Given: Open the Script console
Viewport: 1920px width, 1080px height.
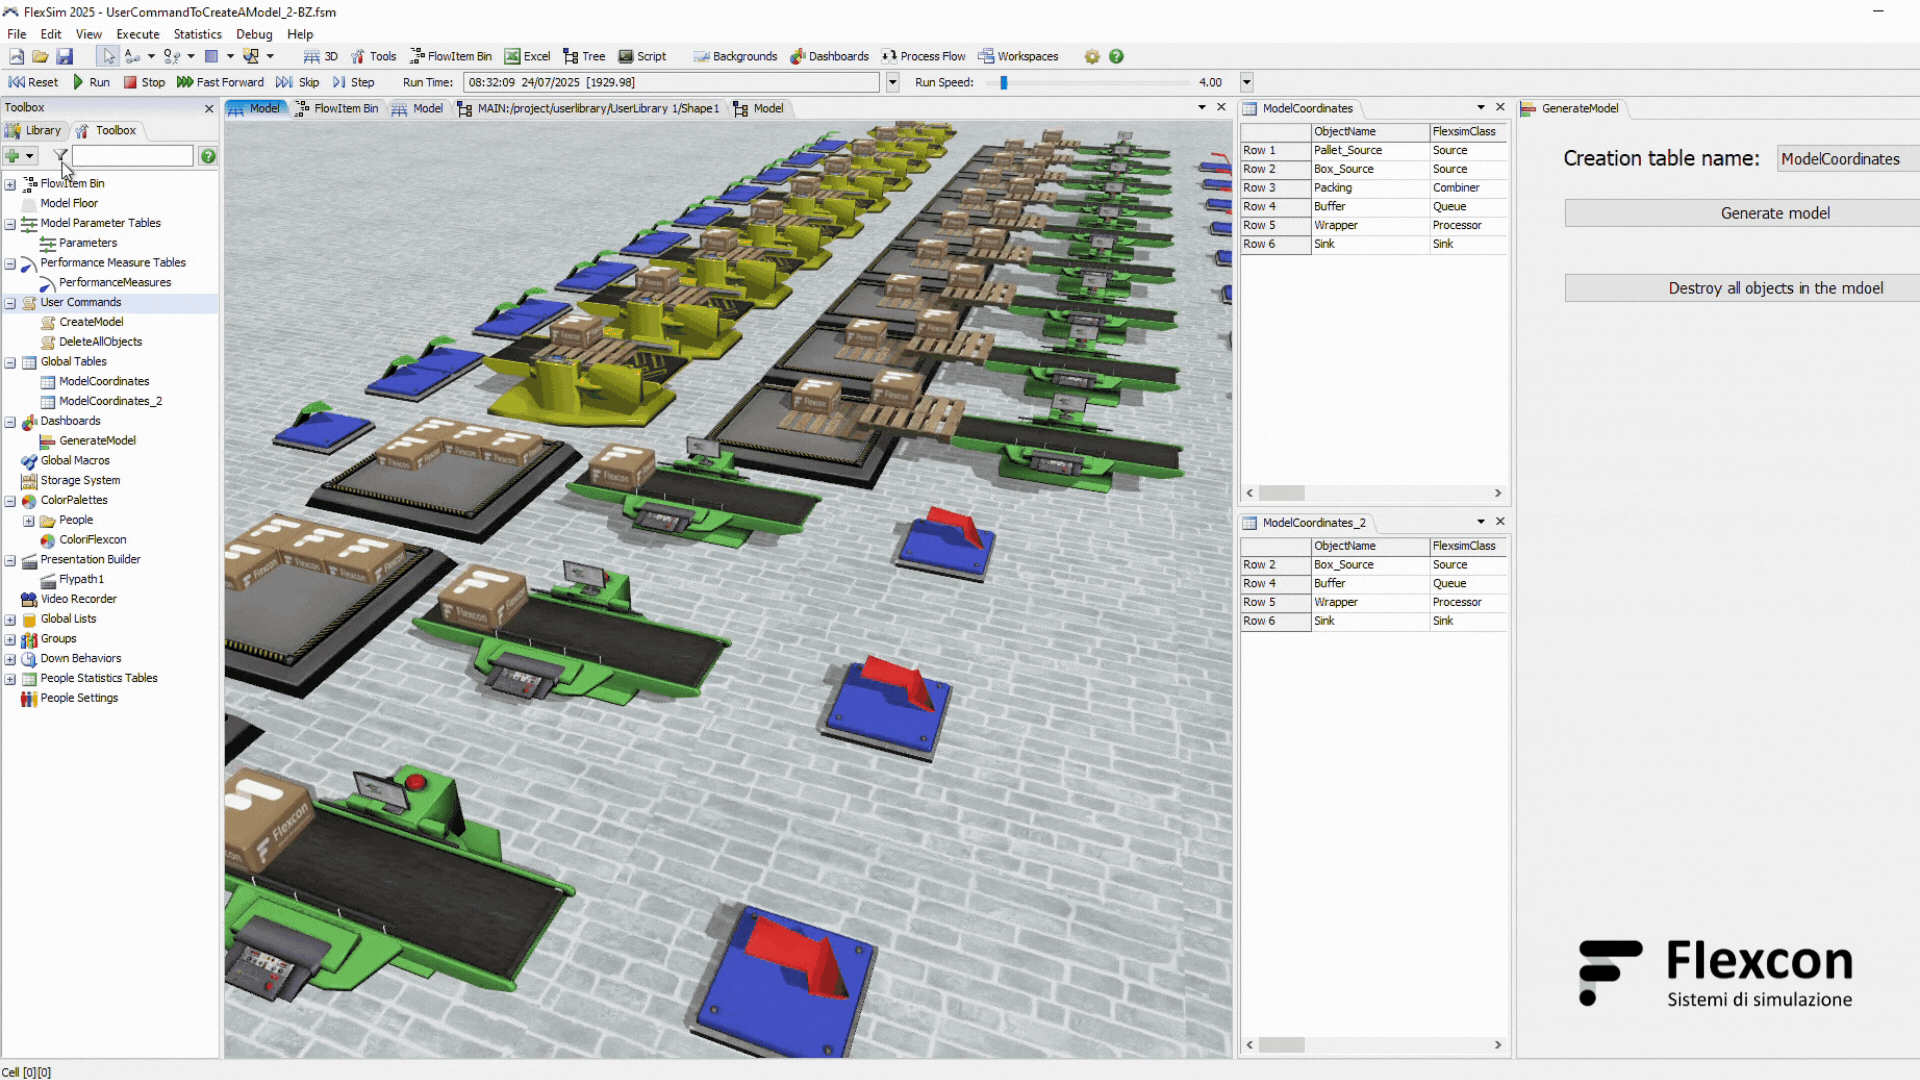Looking at the screenshot, I should pyautogui.click(x=642, y=56).
